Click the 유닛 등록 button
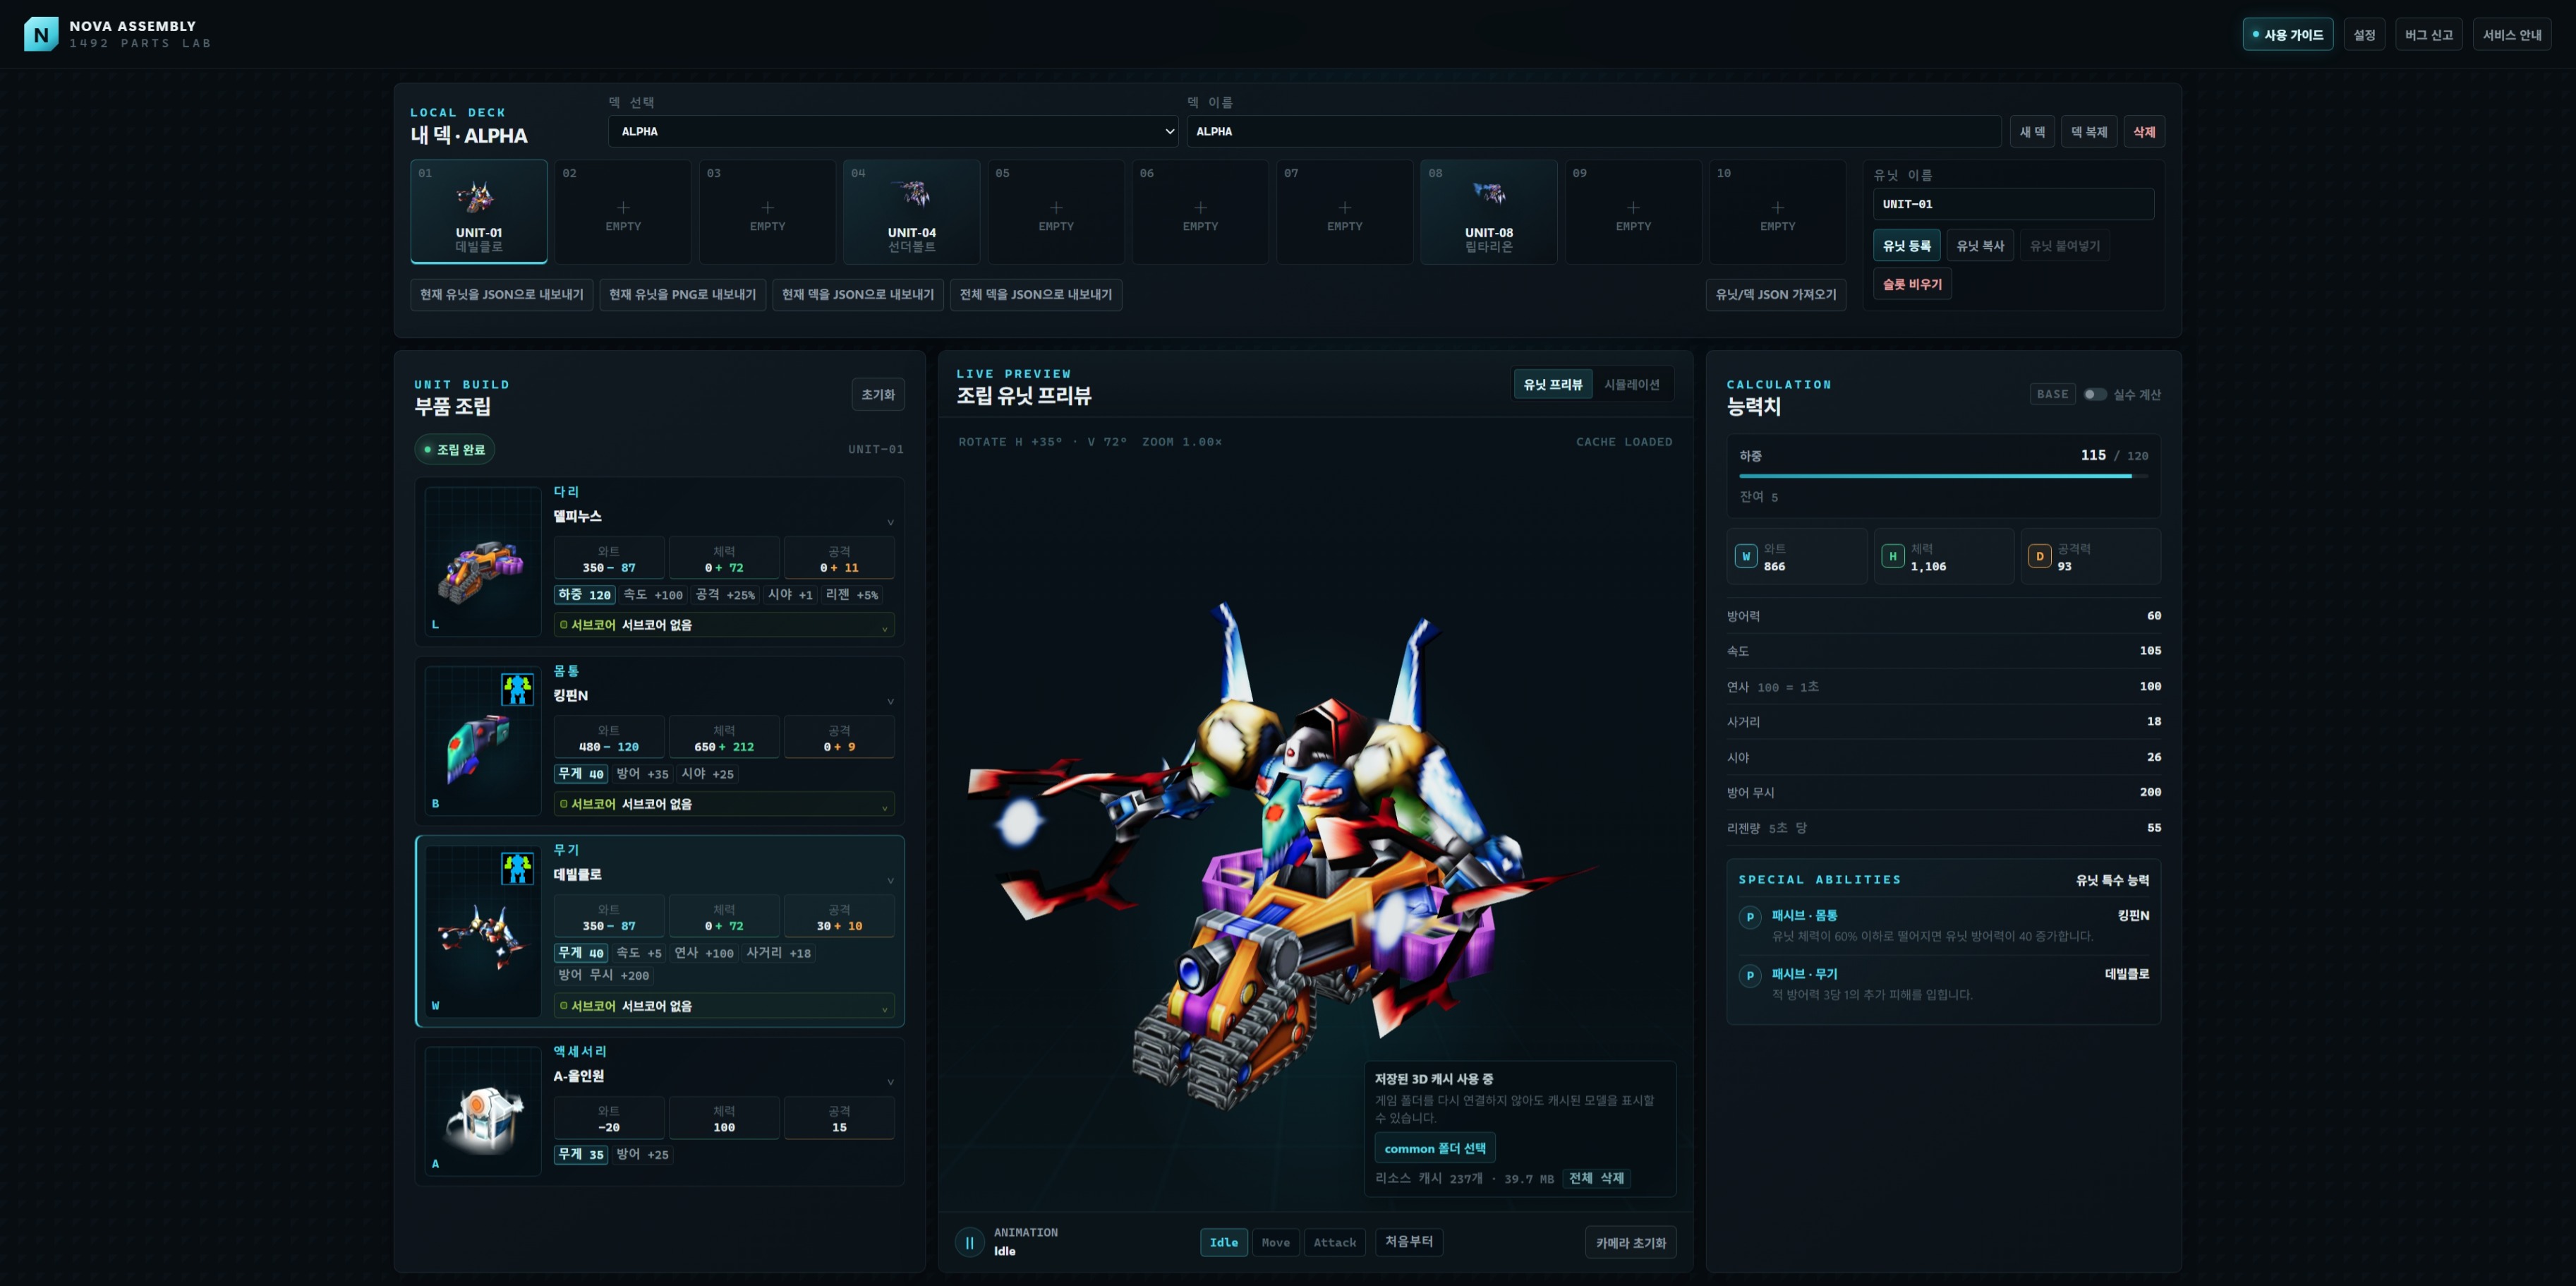 (x=1906, y=246)
